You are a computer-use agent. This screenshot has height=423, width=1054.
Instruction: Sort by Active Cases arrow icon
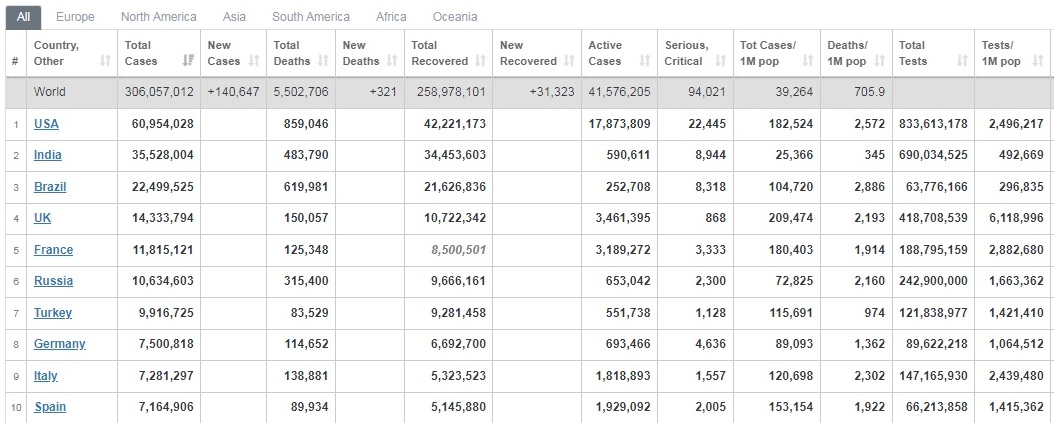pos(645,61)
